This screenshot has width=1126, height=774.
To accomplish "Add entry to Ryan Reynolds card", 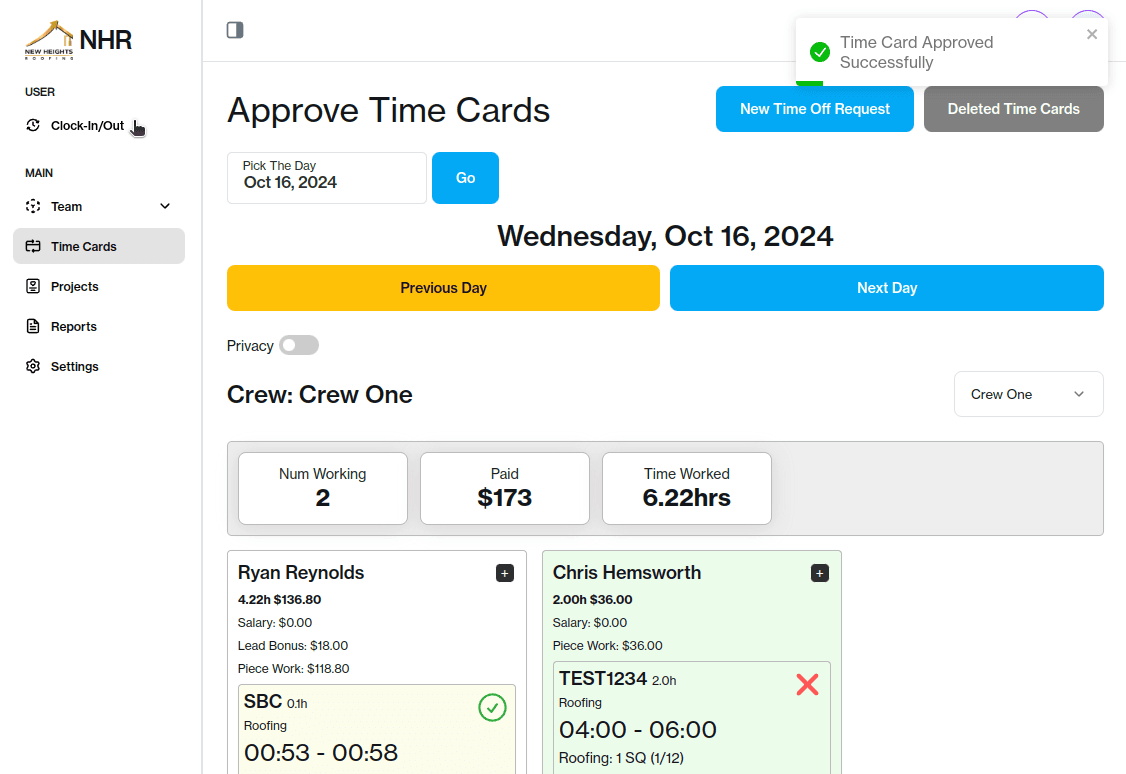I will click(504, 573).
